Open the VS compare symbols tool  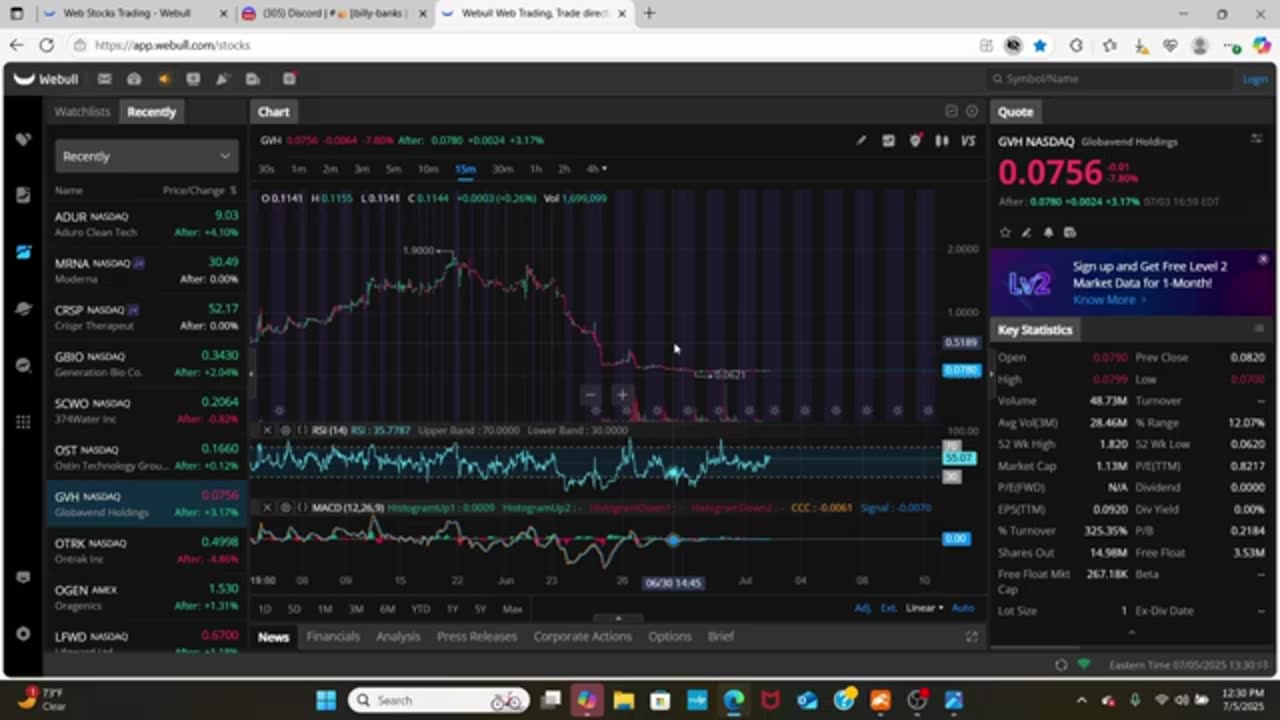(x=968, y=141)
